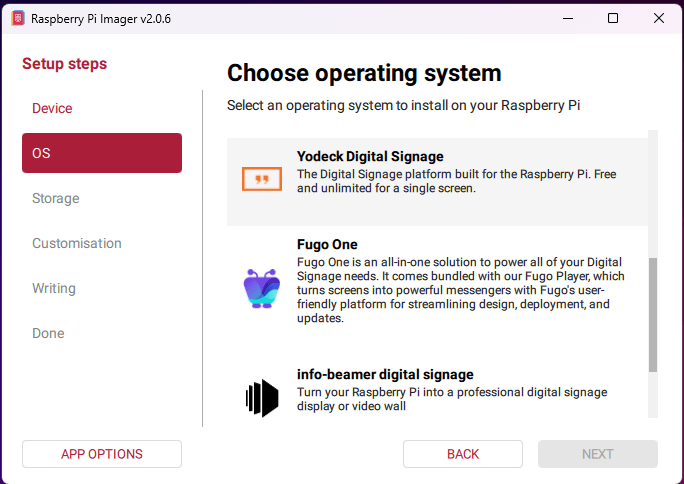Click the OS list vertical scrollbar thumb
The width and height of the screenshot is (684, 484).
click(x=653, y=314)
